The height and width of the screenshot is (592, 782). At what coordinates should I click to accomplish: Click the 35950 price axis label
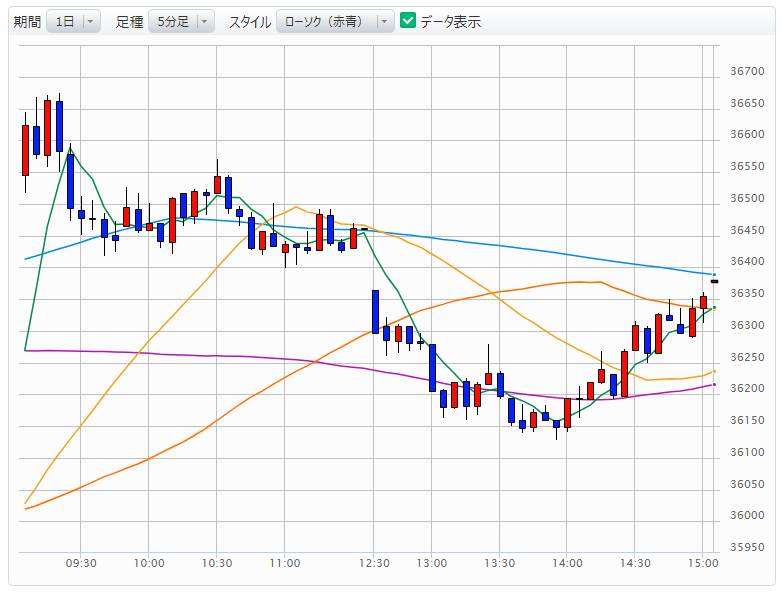pos(748,547)
